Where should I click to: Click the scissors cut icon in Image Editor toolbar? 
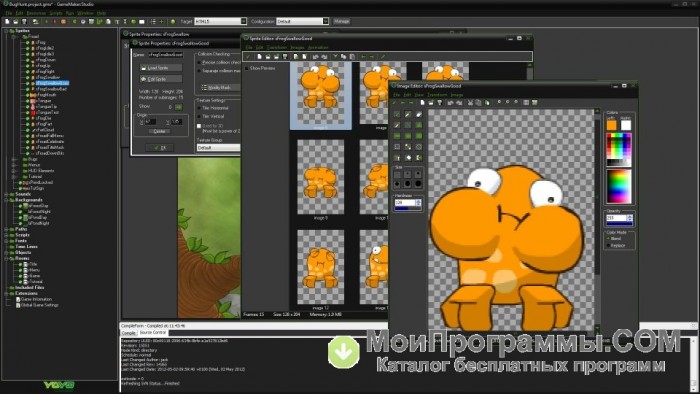[470, 103]
